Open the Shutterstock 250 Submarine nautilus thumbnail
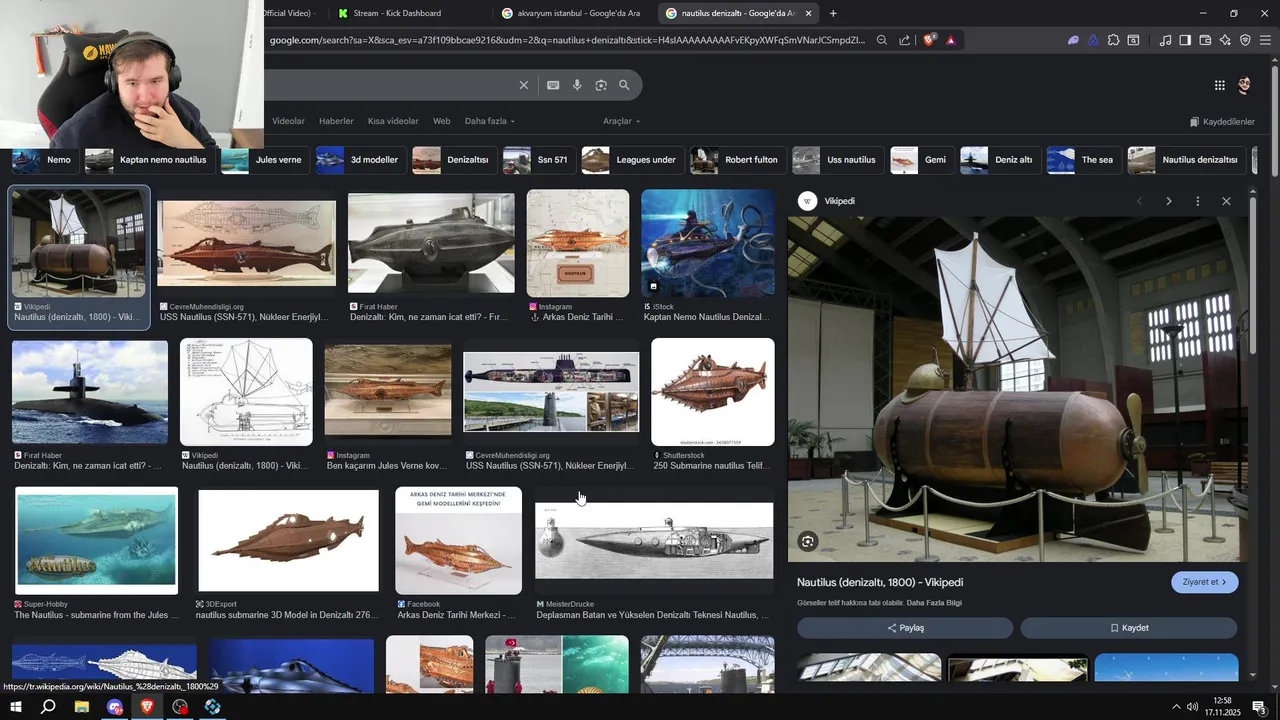Screen dimensions: 1280x720 713,392
